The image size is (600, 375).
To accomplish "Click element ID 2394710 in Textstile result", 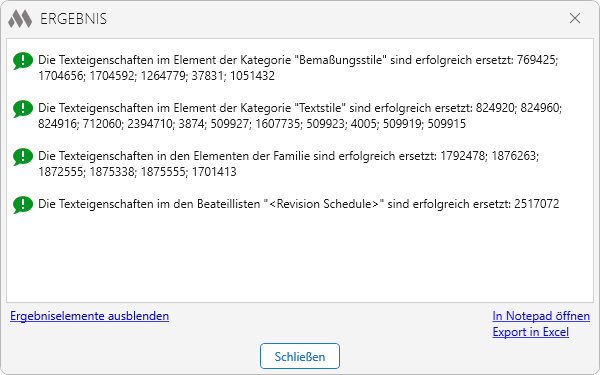I will (150, 124).
